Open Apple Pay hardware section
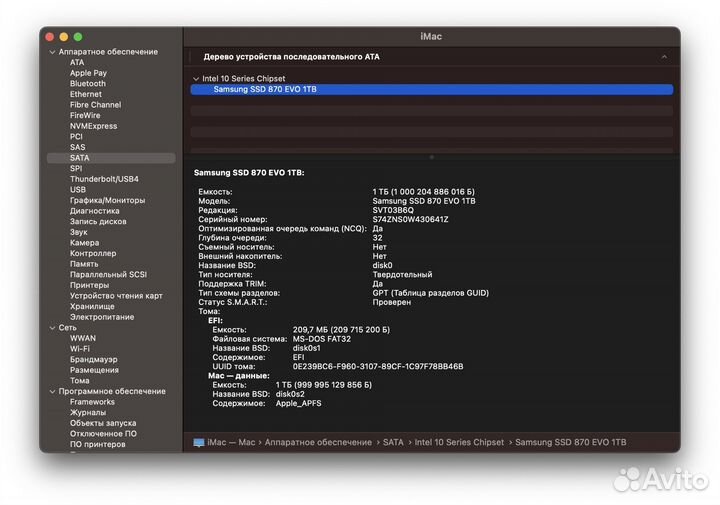The image size is (720, 505). point(88,73)
